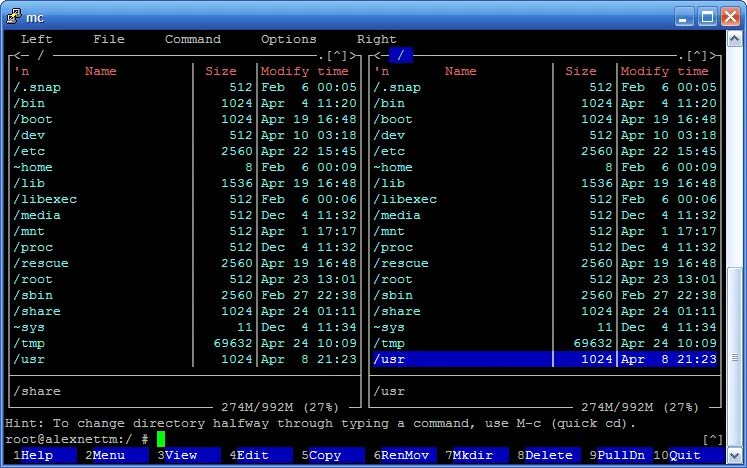747x468 pixels.
Task: Select /rescue in left panel
Action: [x=185, y=263]
